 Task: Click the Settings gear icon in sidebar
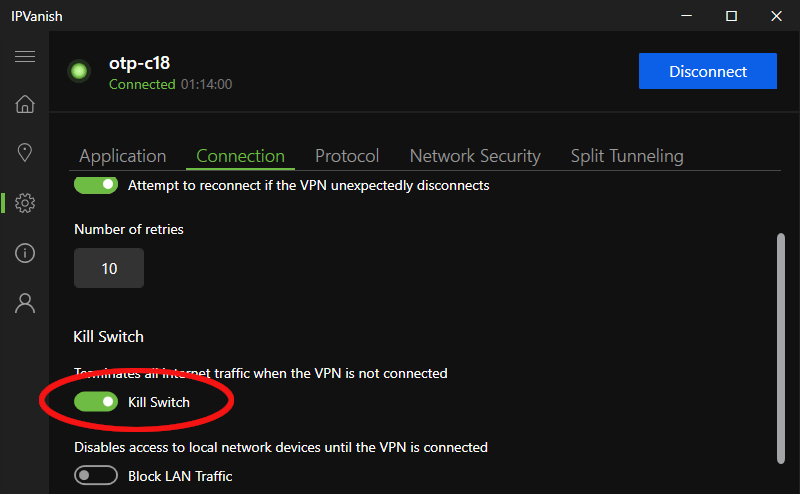(25, 203)
